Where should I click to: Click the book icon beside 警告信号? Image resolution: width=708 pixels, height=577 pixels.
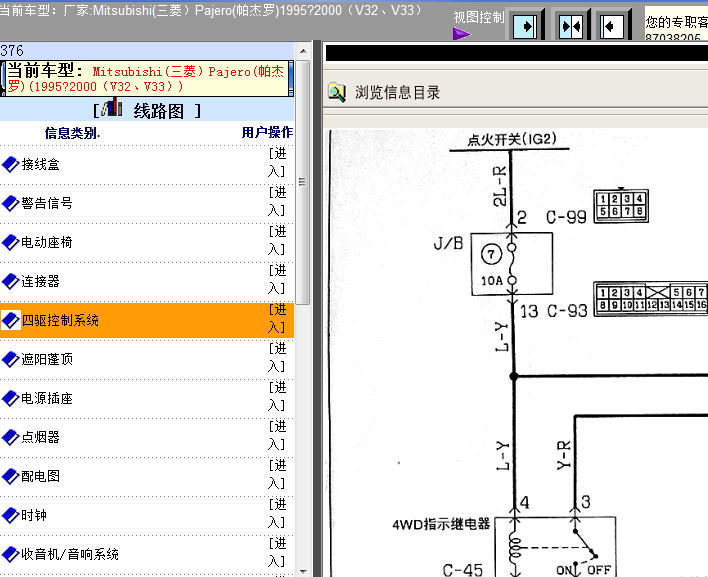pyautogui.click(x=10, y=203)
